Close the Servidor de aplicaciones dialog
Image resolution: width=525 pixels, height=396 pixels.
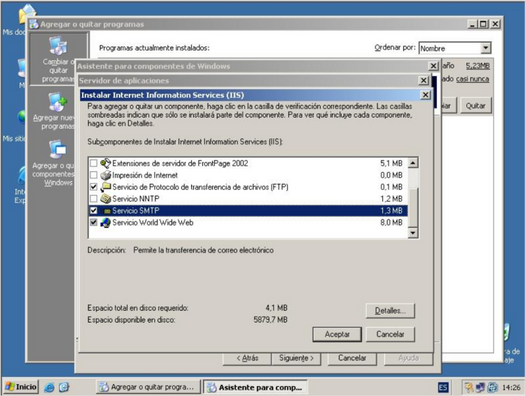coord(424,80)
